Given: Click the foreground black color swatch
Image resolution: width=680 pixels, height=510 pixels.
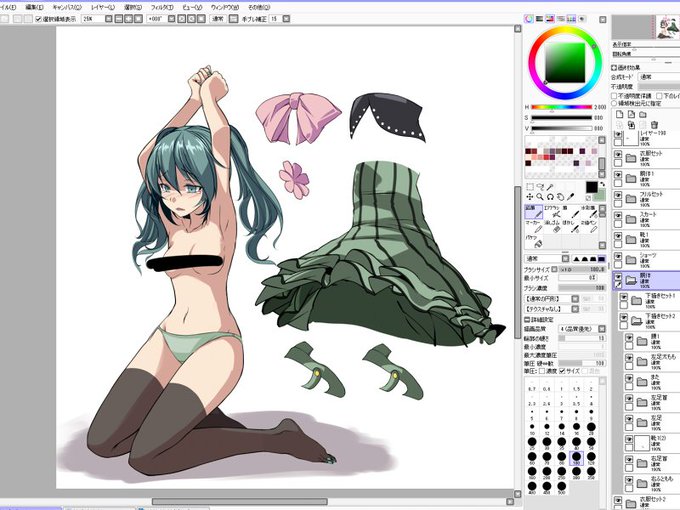Looking at the screenshot, I should click(592, 187).
